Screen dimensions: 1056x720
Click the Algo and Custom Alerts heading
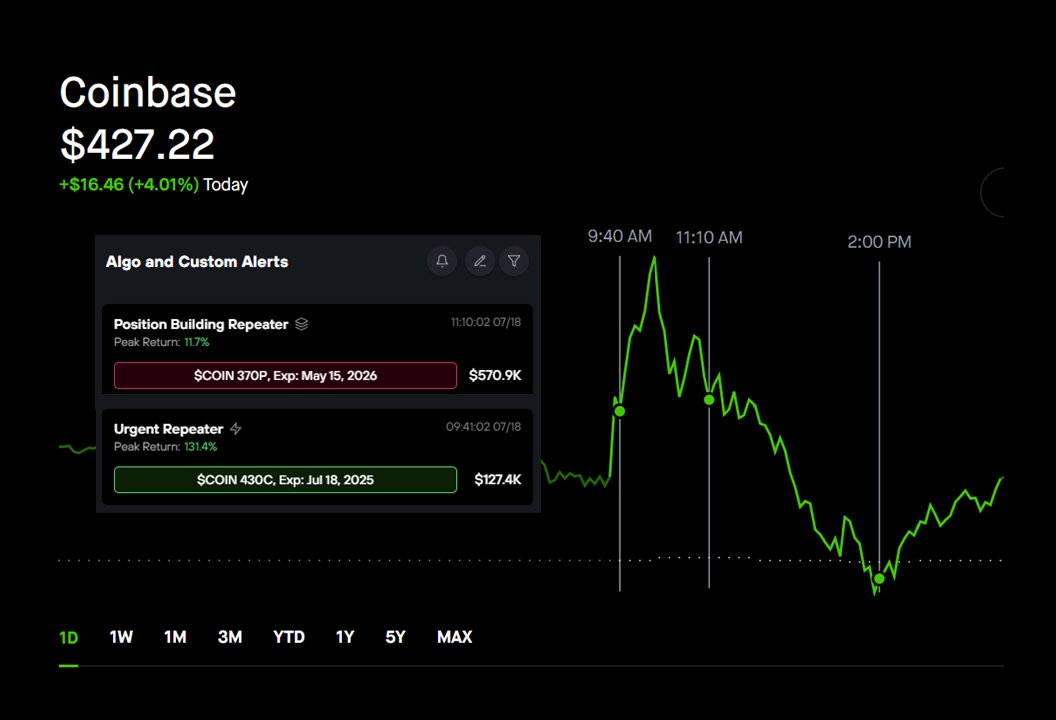pos(197,261)
